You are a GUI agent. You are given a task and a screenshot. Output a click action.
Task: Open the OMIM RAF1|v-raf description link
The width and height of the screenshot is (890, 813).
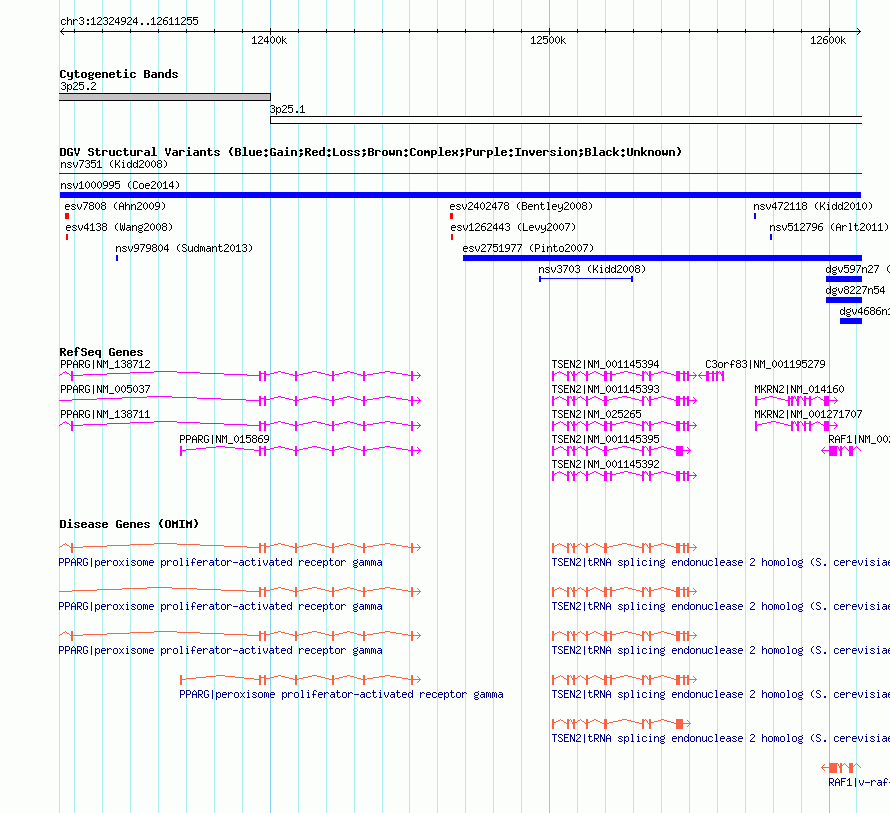point(859,782)
